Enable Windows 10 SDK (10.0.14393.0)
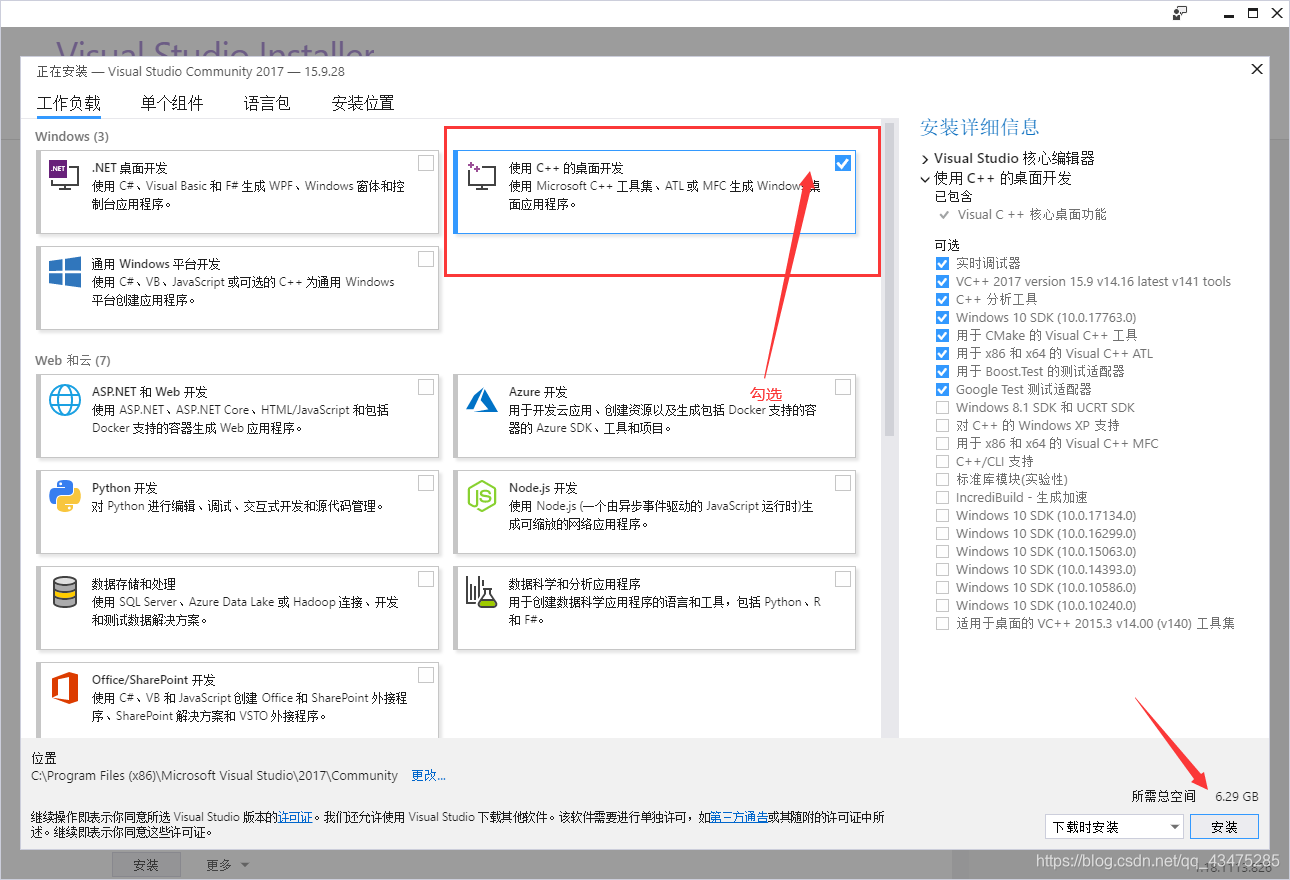Screen dimensions: 1290x880 point(942,569)
